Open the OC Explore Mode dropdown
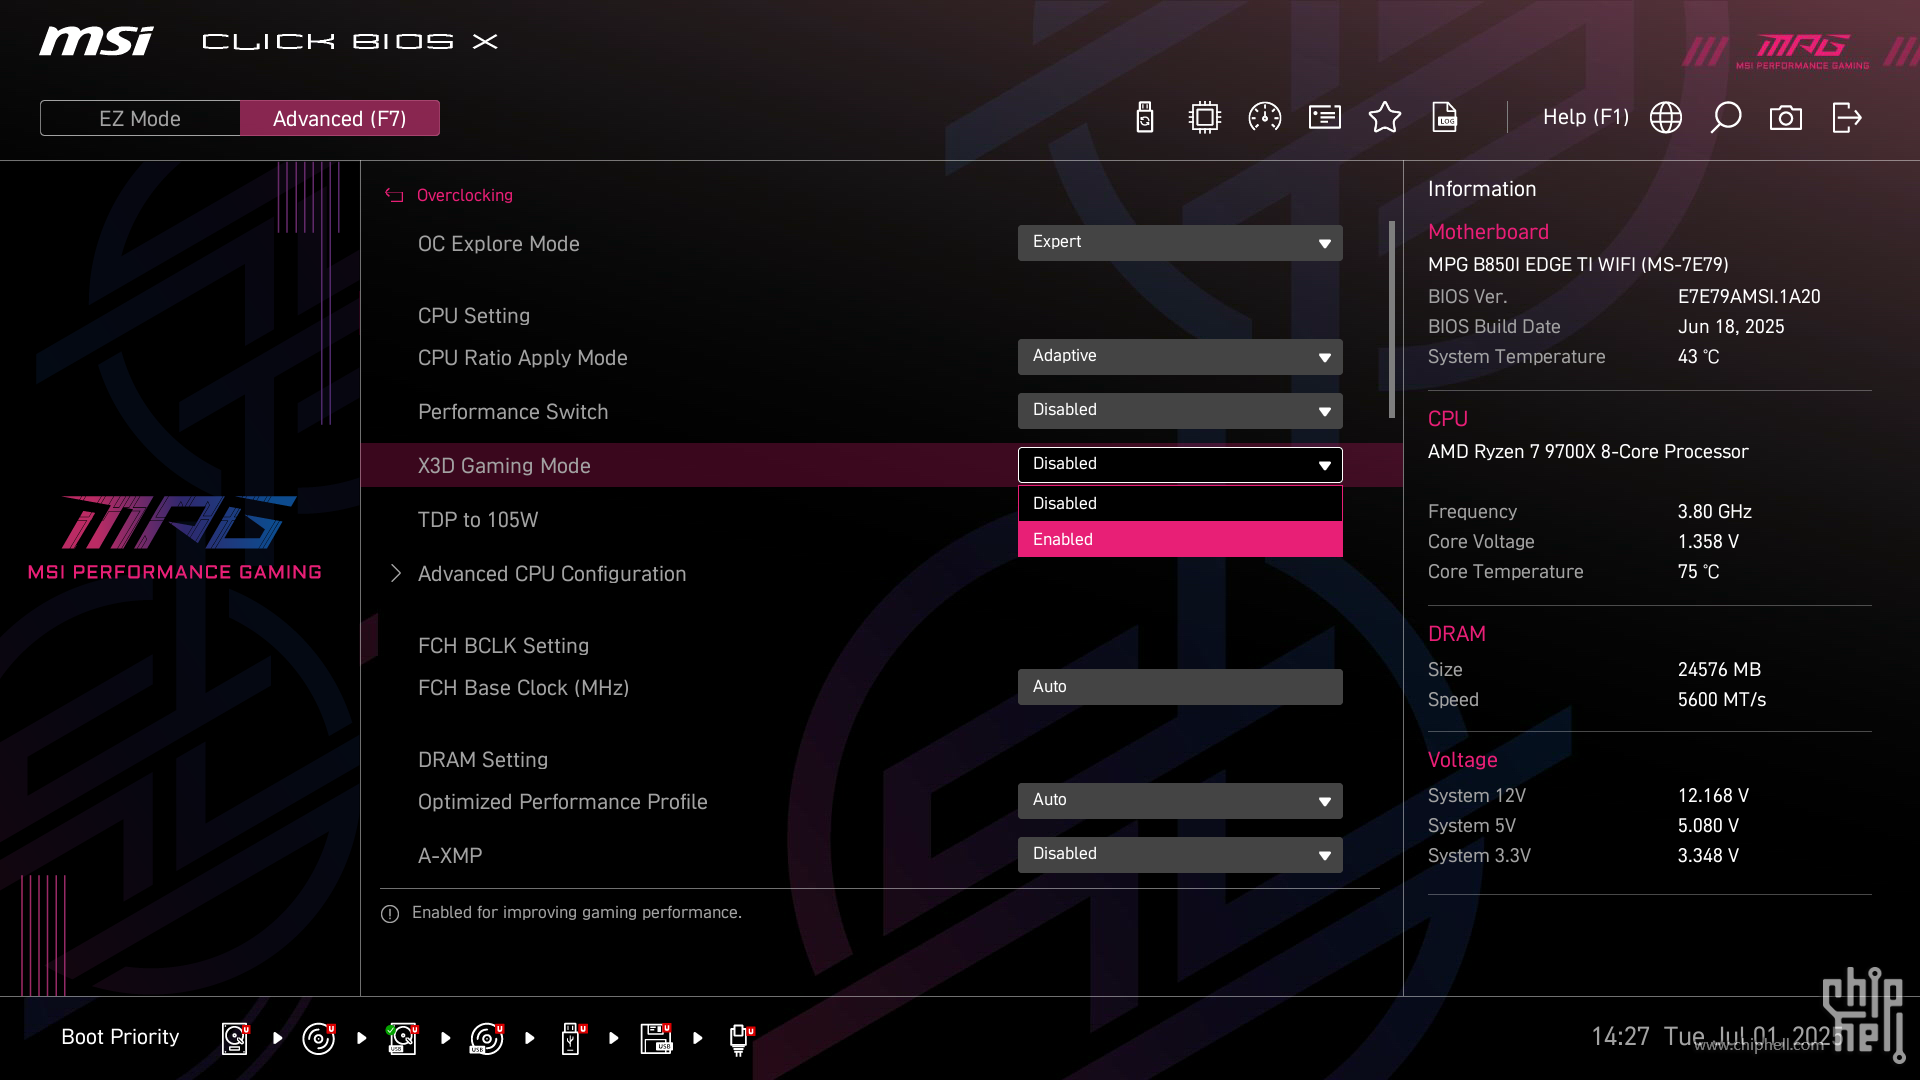Viewport: 1920px width, 1080px height. click(x=1180, y=243)
